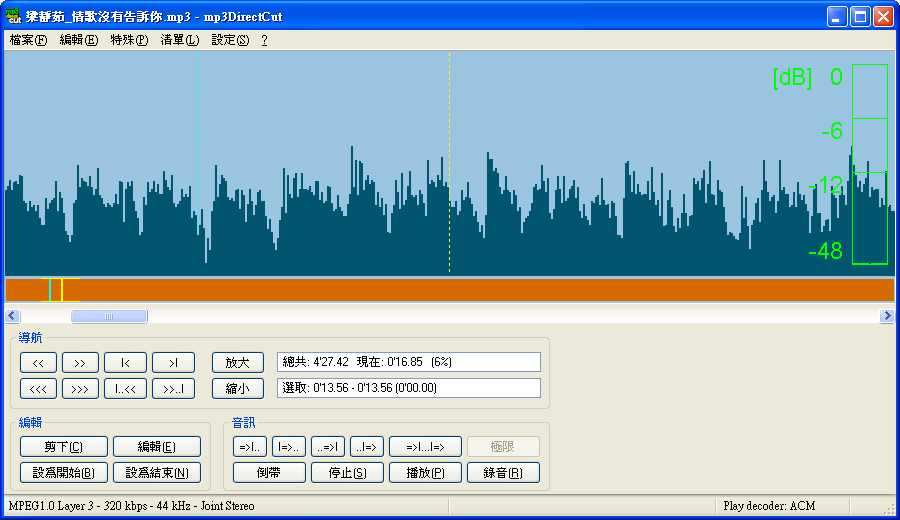Click the ..=>| audio preview button
This screenshot has height=520, width=900.
click(x=328, y=447)
